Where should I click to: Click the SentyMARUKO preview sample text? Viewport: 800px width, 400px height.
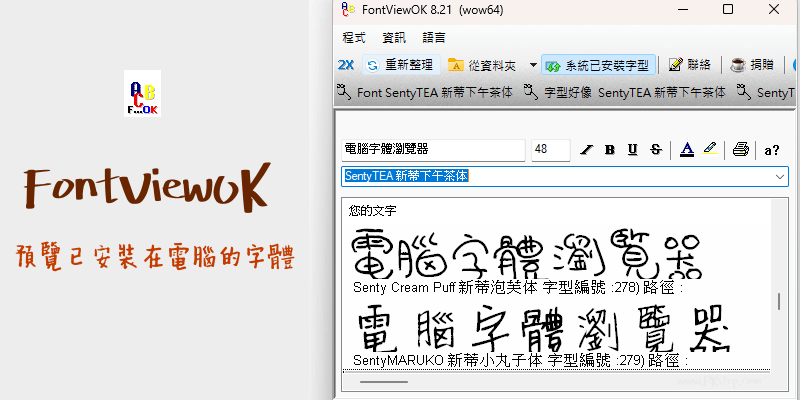tap(543, 329)
